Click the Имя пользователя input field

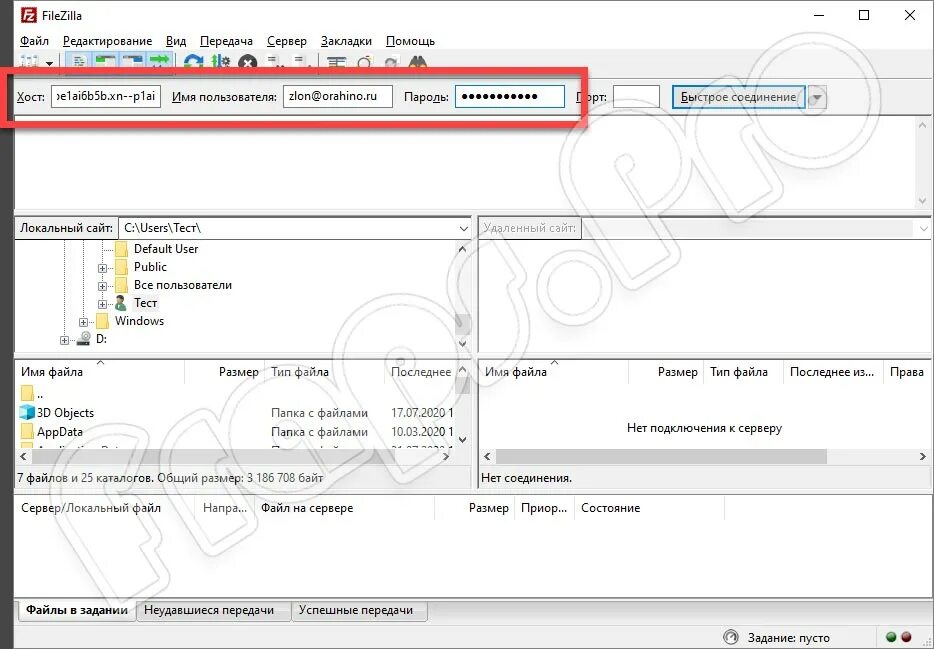tap(338, 96)
